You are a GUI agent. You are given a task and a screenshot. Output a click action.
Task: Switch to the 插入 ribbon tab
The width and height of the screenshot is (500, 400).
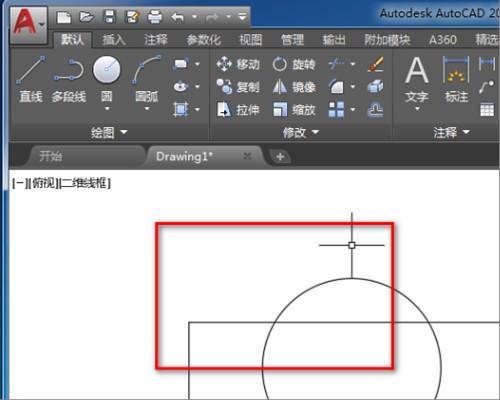pyautogui.click(x=114, y=40)
